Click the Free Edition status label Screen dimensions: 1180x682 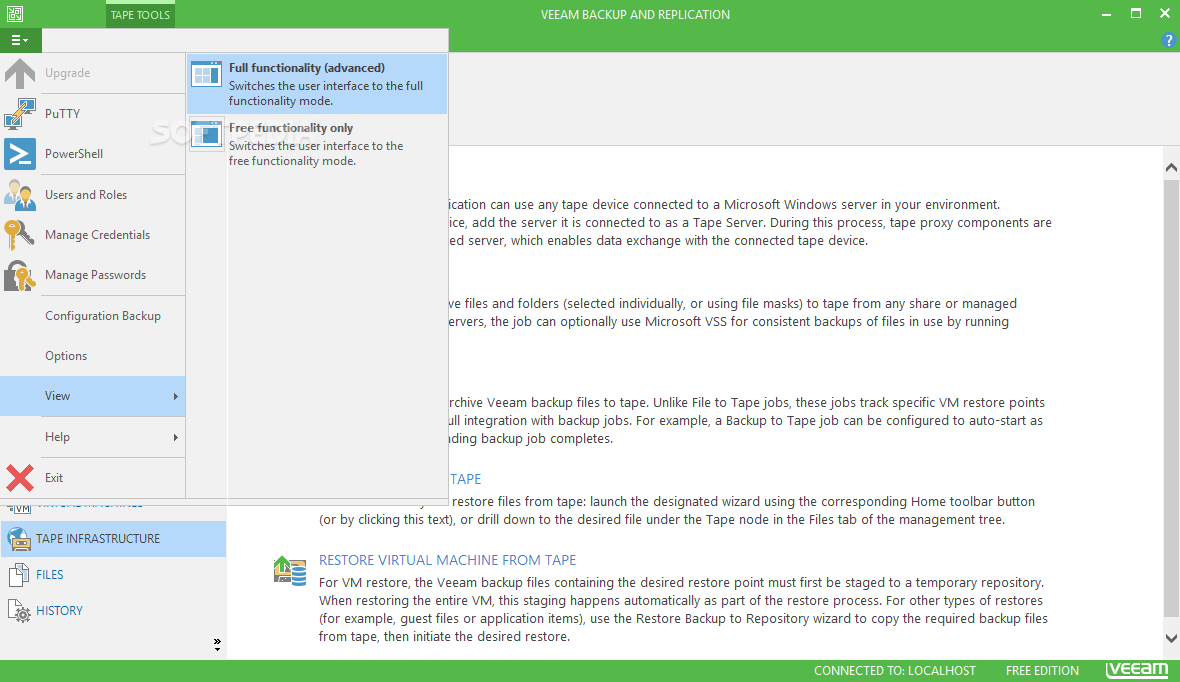tap(1042, 671)
